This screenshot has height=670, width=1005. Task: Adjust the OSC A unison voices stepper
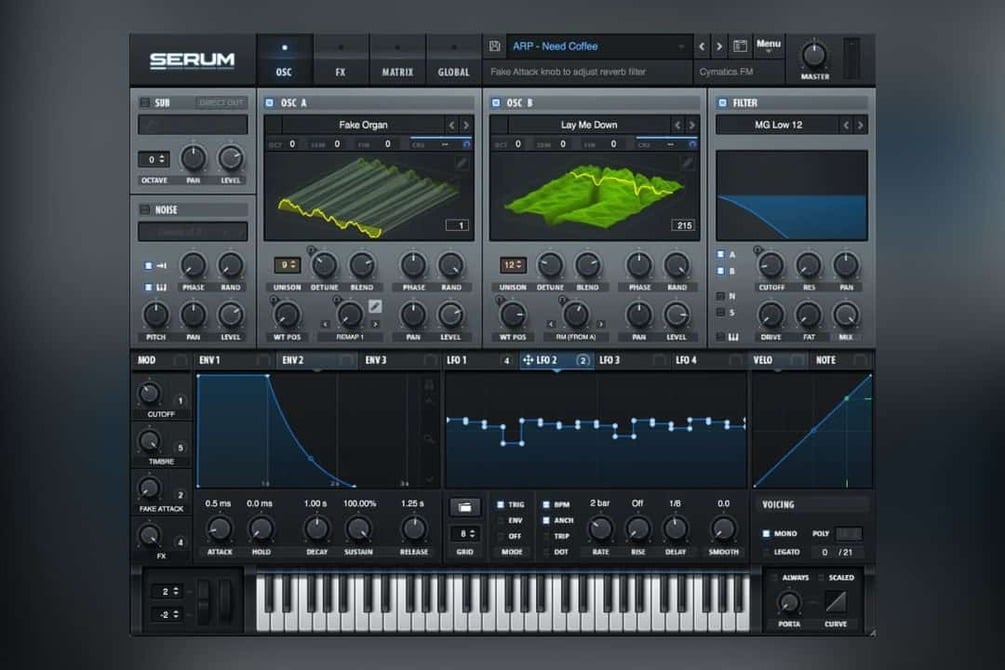coord(287,265)
